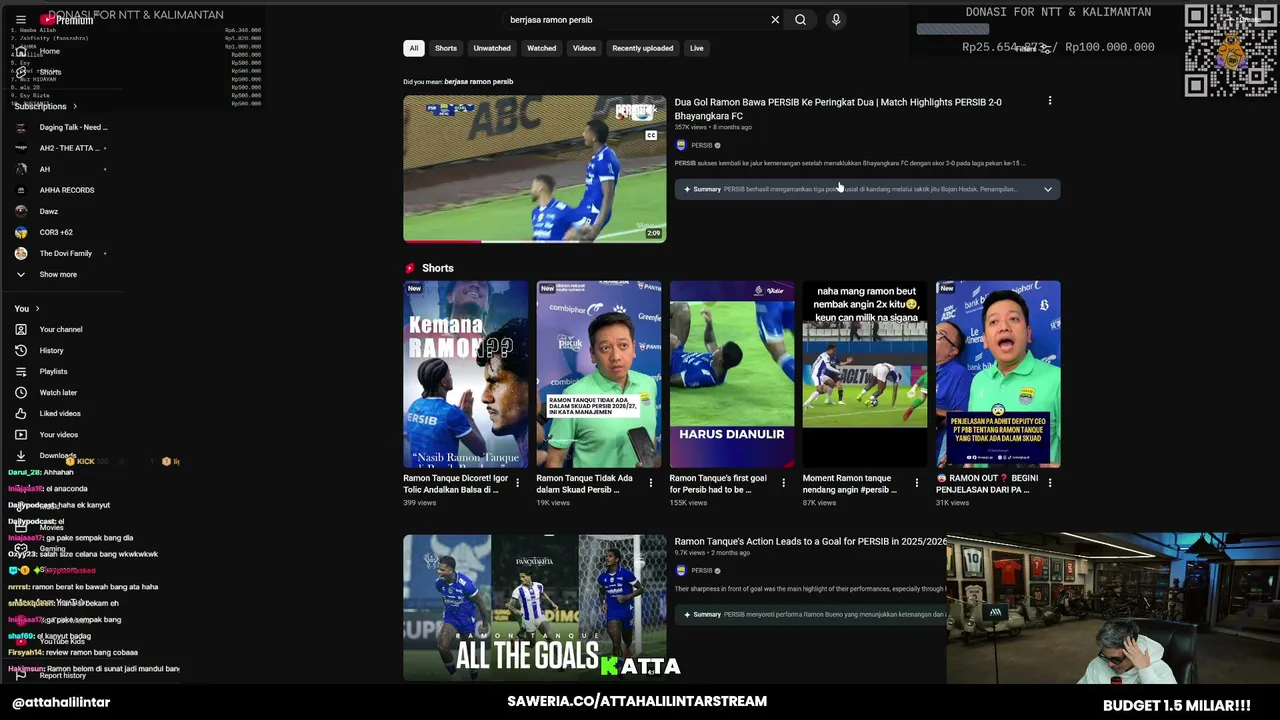
Task: Show more subscriptions in sidebar
Action: coord(57,274)
